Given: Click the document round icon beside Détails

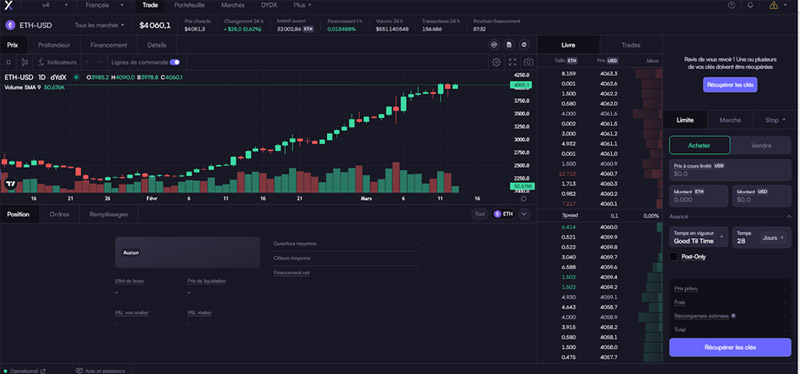Looking at the screenshot, I should (x=509, y=45).
